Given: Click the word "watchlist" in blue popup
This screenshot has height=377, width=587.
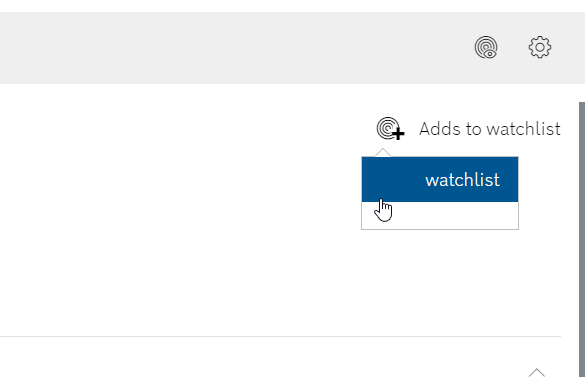Looking at the screenshot, I should point(462,180).
